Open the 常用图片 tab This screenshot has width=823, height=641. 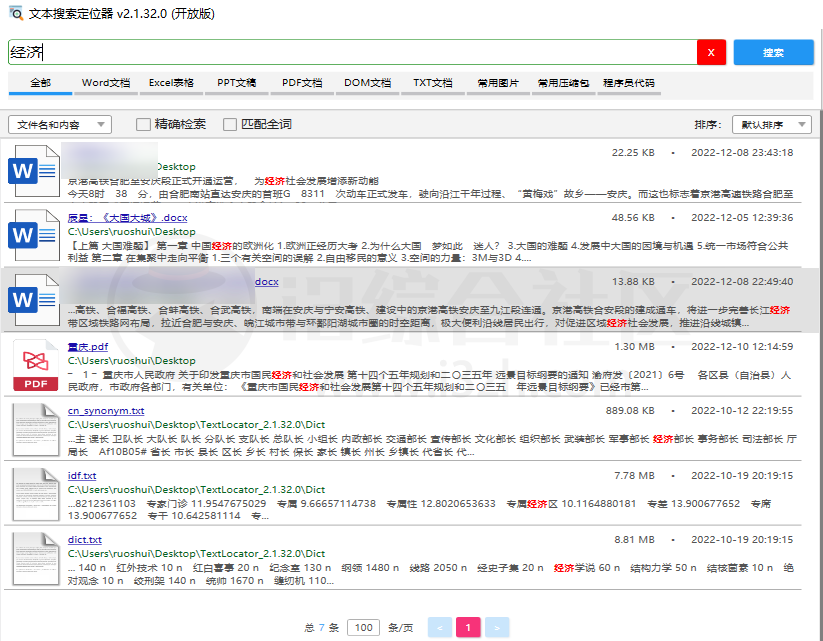pos(498,83)
